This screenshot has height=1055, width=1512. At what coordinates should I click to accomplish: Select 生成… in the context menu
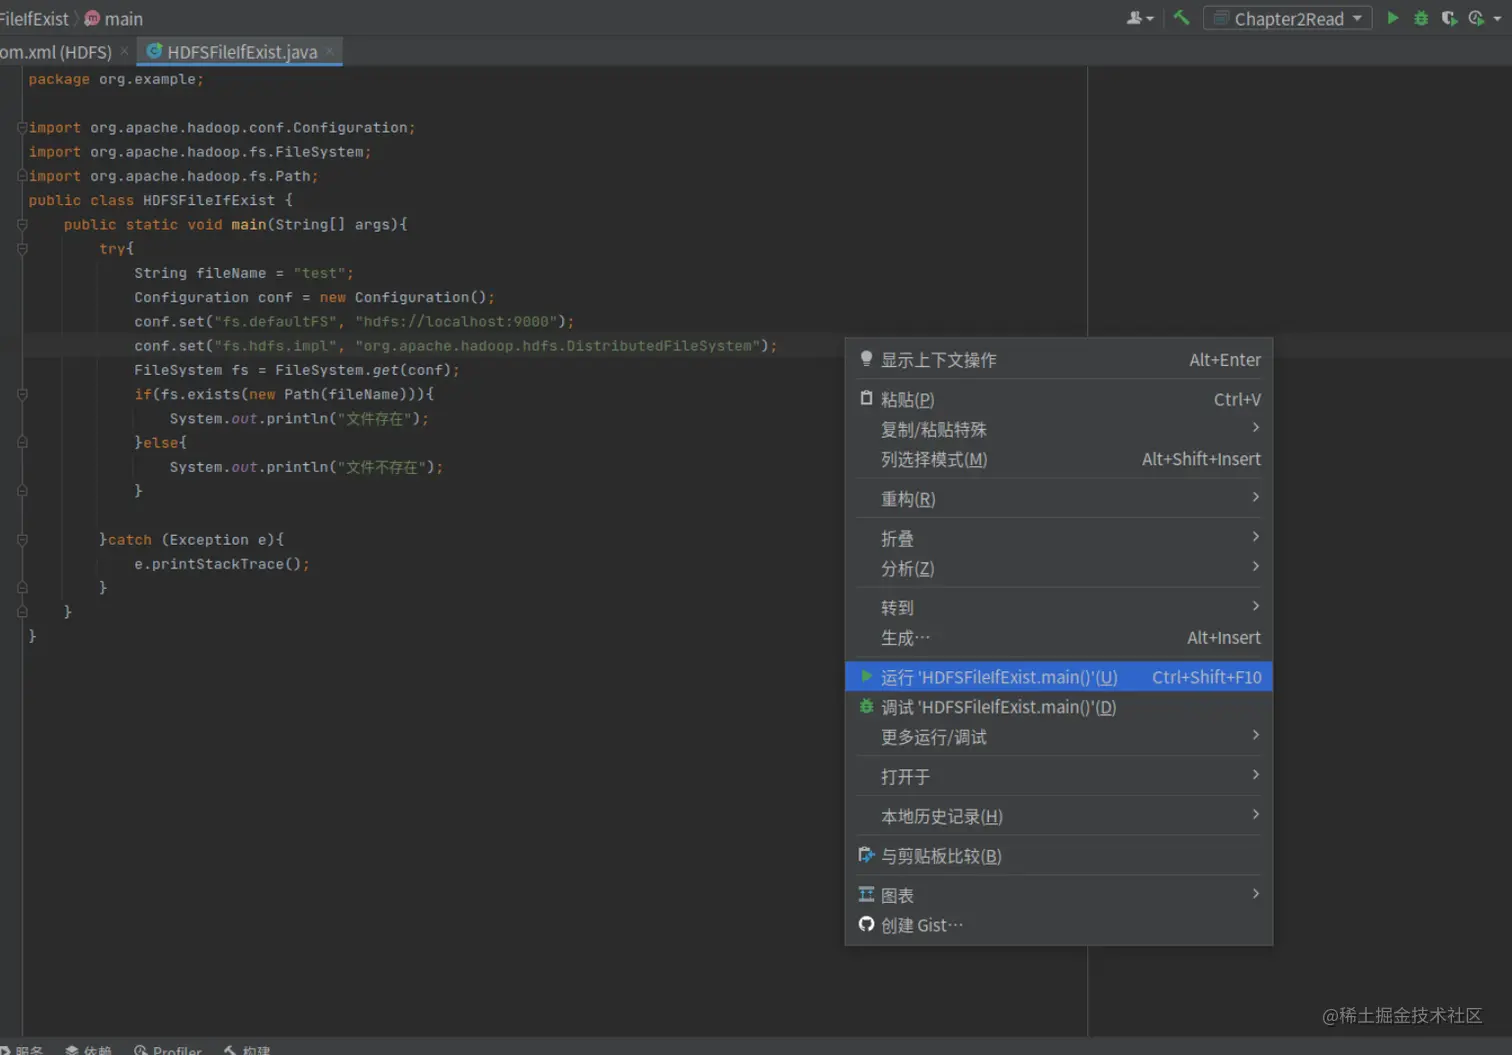pos(1059,638)
